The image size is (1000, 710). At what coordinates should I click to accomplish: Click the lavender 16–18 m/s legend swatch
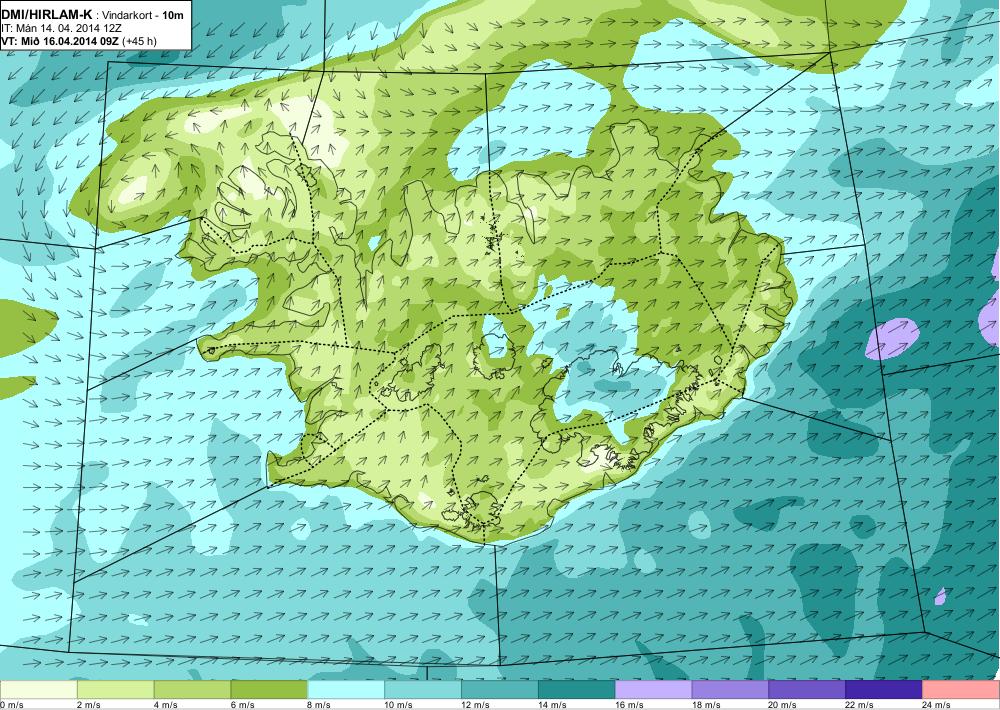click(654, 690)
